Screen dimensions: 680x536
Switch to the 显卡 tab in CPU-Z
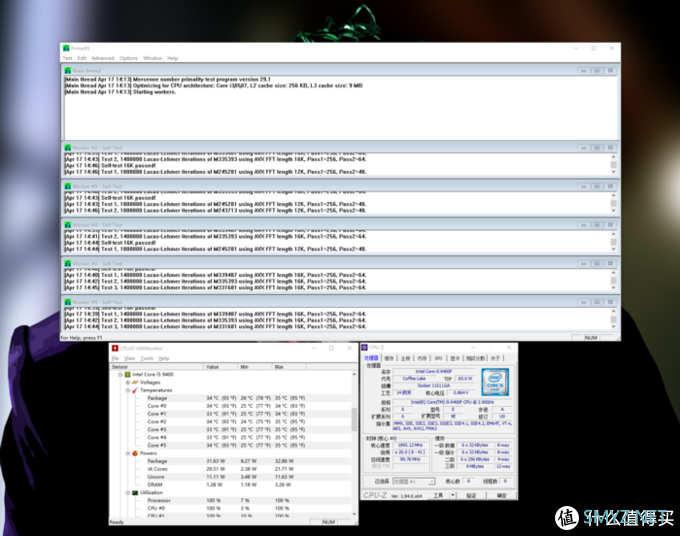tap(455, 358)
